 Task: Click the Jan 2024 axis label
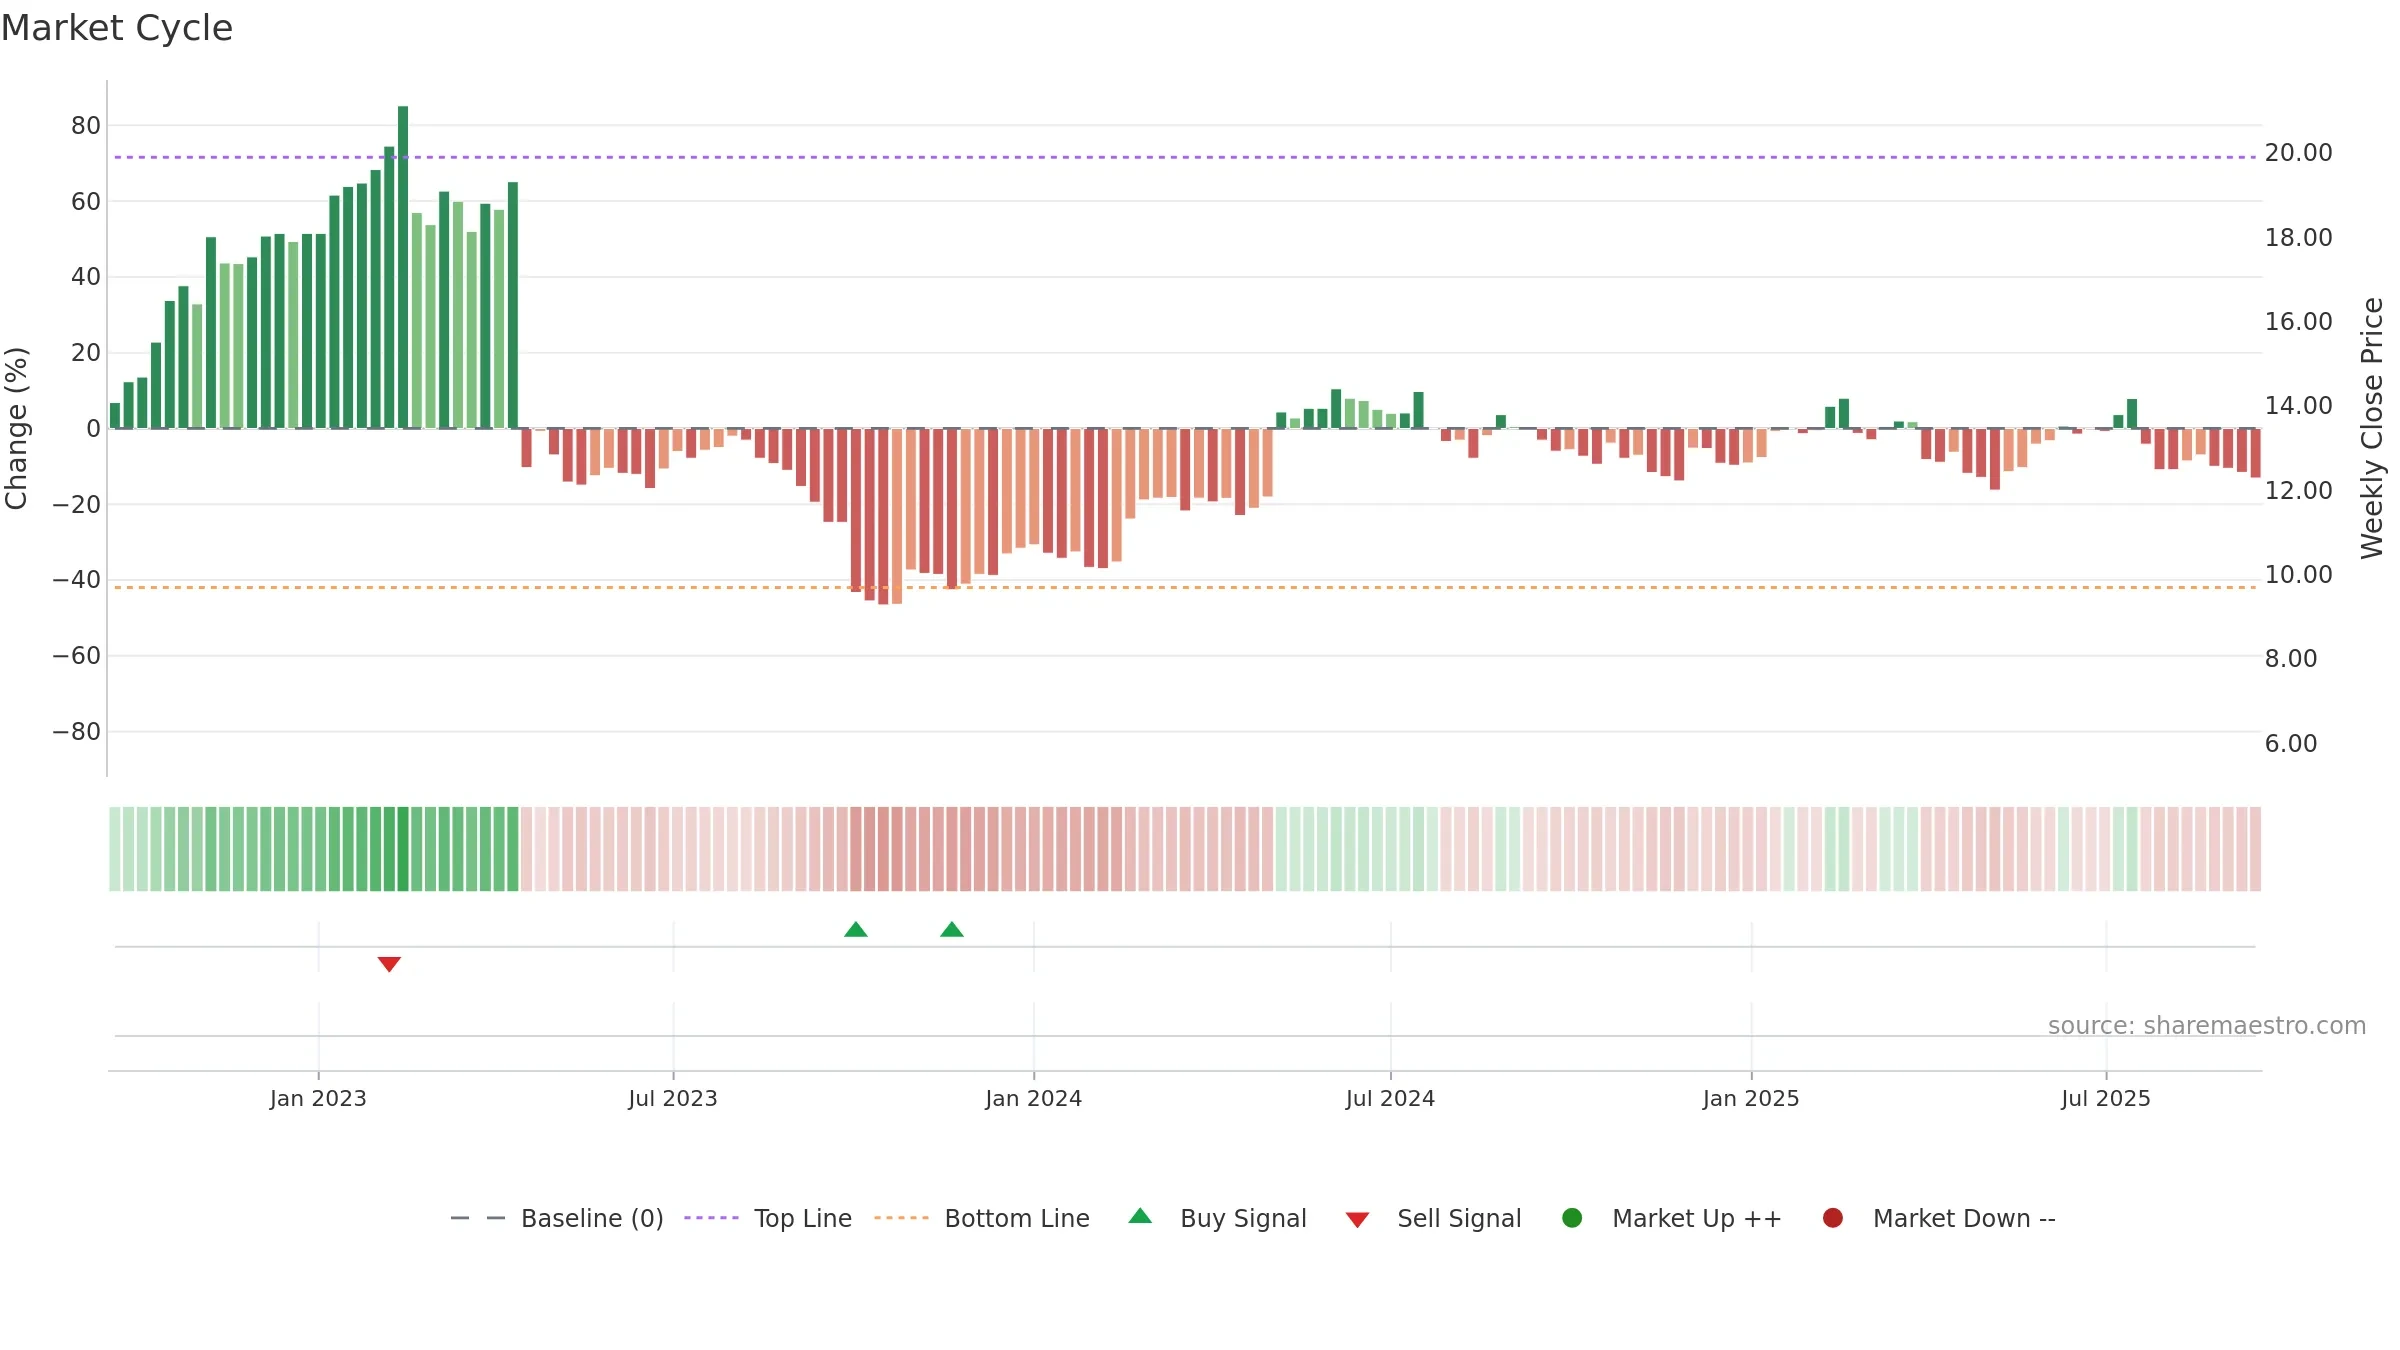pyautogui.click(x=1033, y=1098)
